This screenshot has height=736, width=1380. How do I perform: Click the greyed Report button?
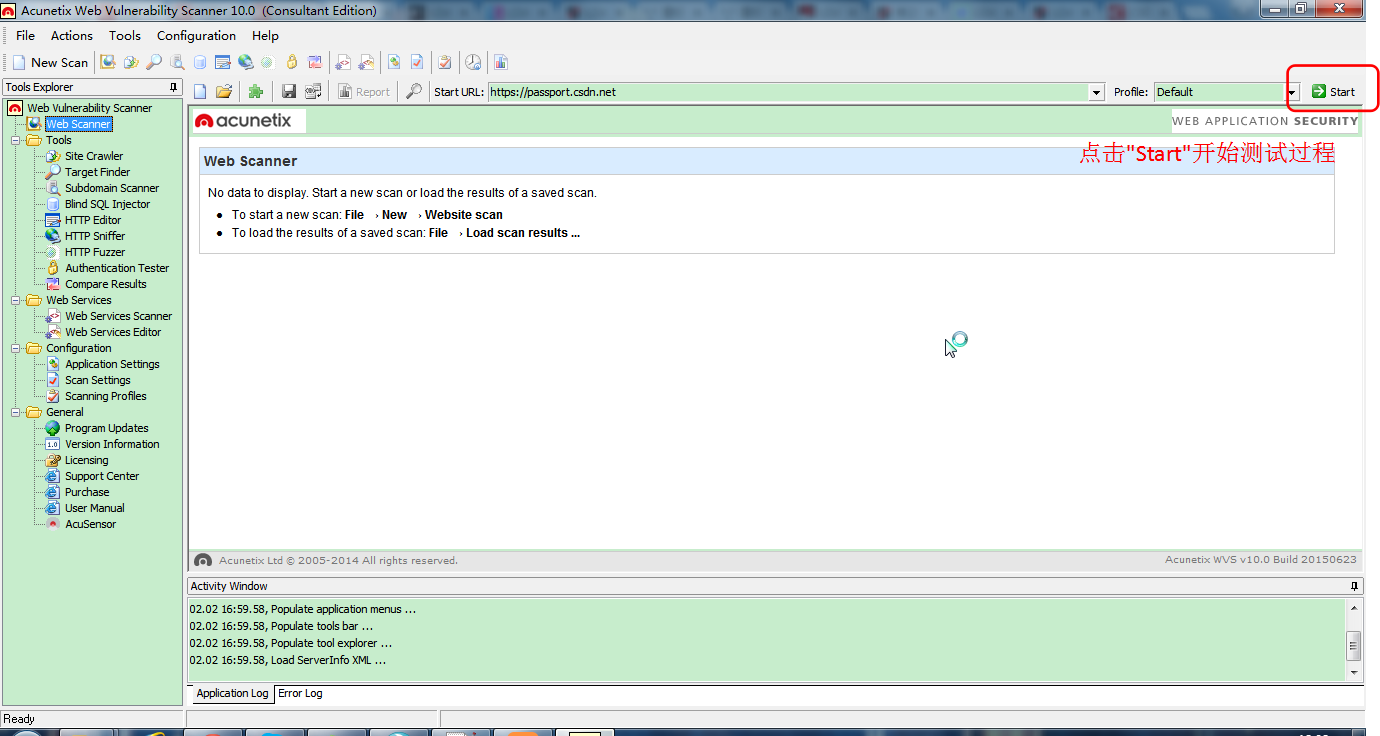click(364, 91)
